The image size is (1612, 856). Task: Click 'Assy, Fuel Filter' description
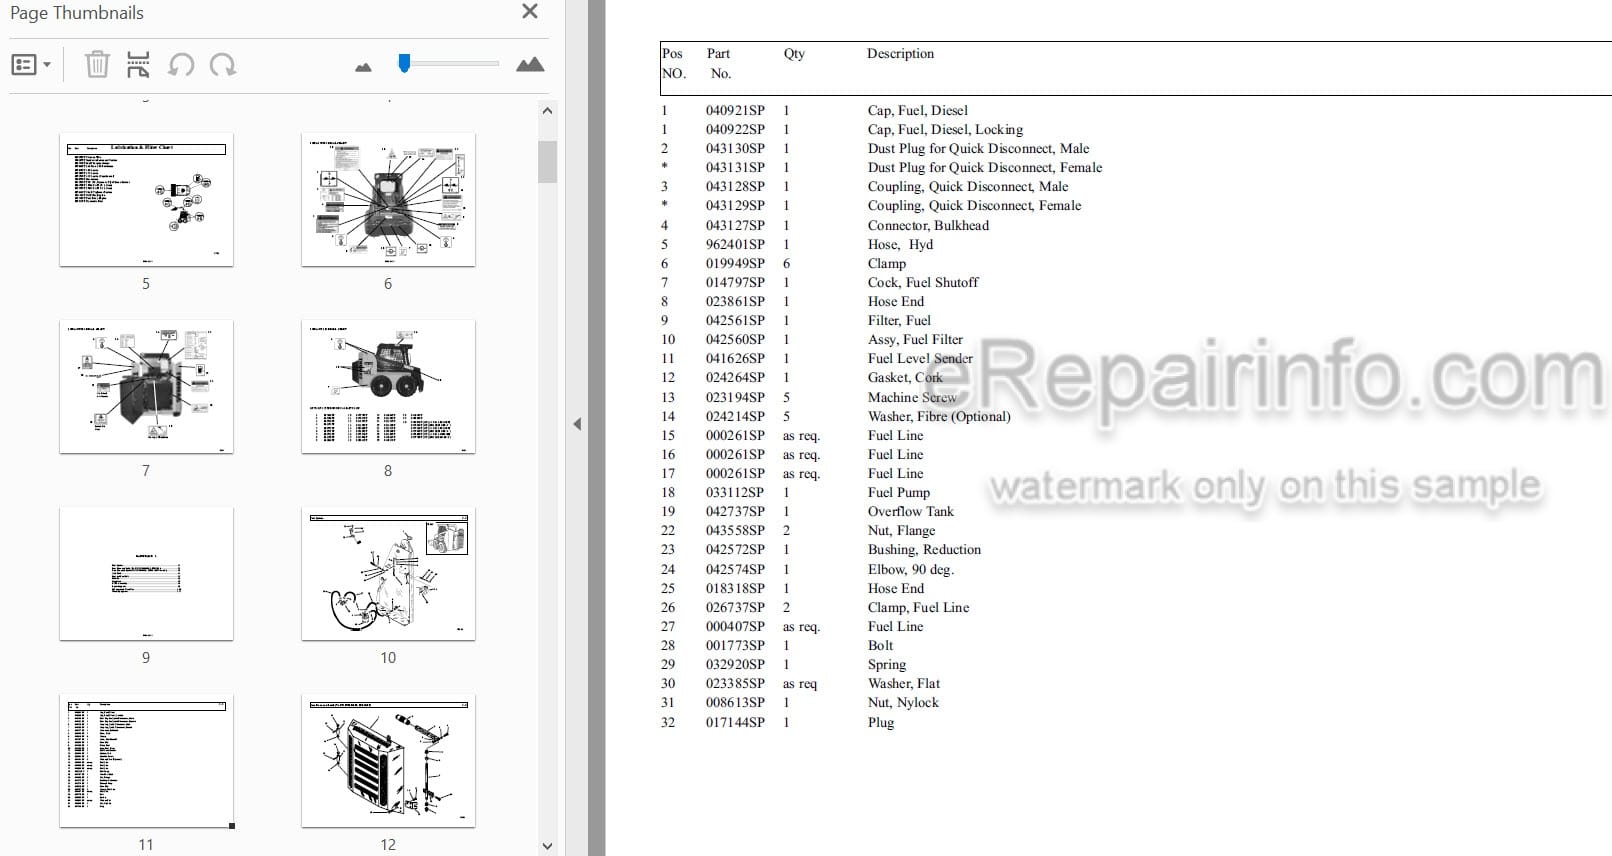click(915, 340)
